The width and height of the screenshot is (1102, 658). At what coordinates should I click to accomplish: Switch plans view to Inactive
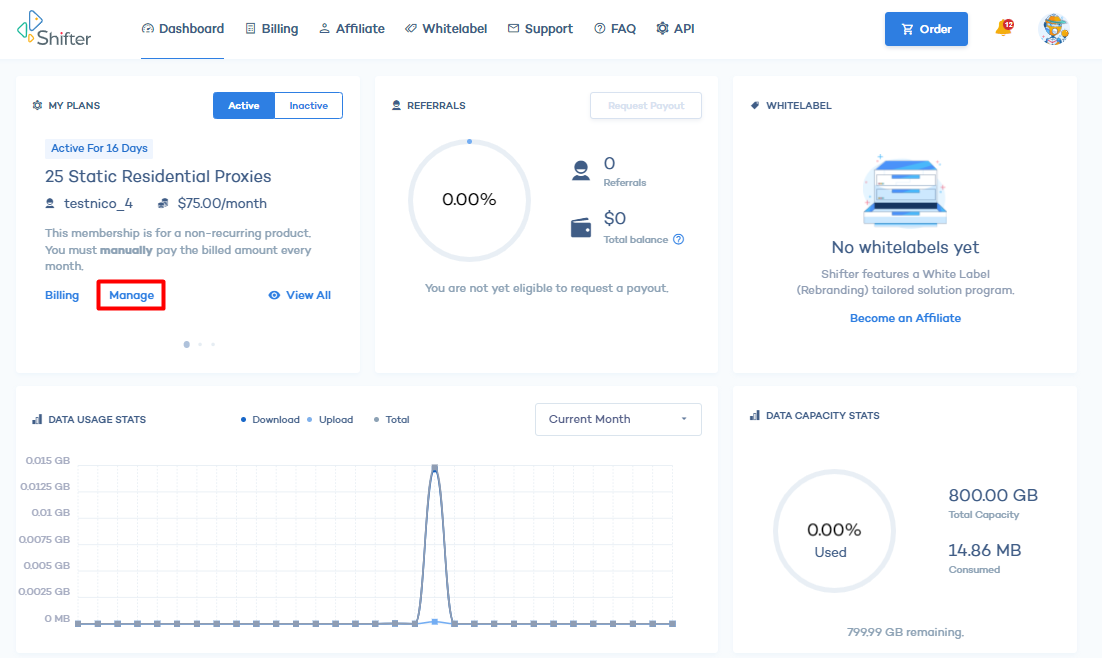(x=309, y=105)
